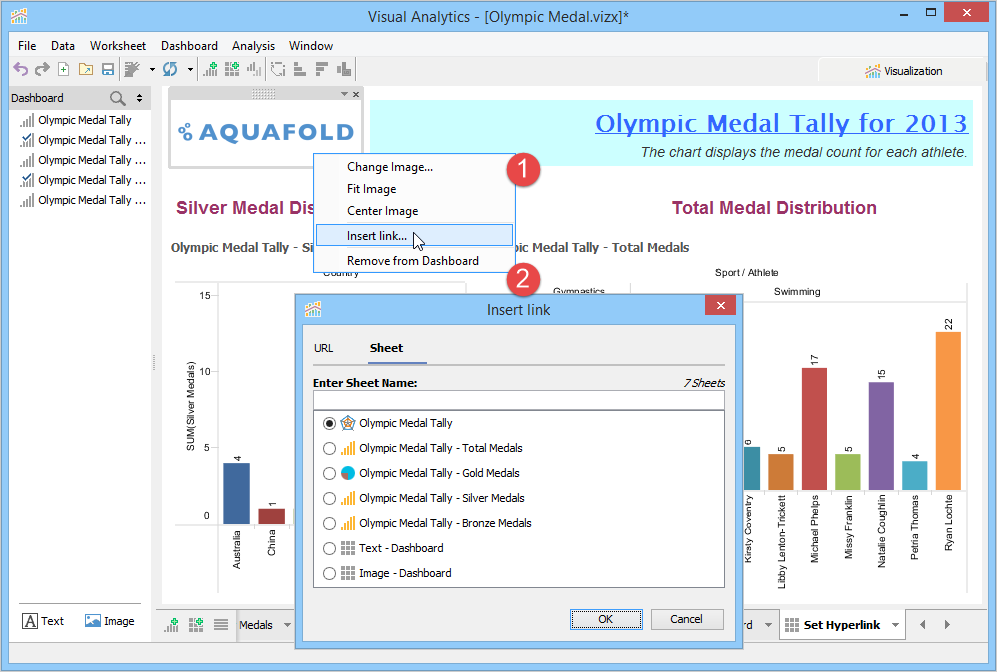997x672 pixels.
Task: Add an Image object to the dashboard
Action: [x=109, y=621]
